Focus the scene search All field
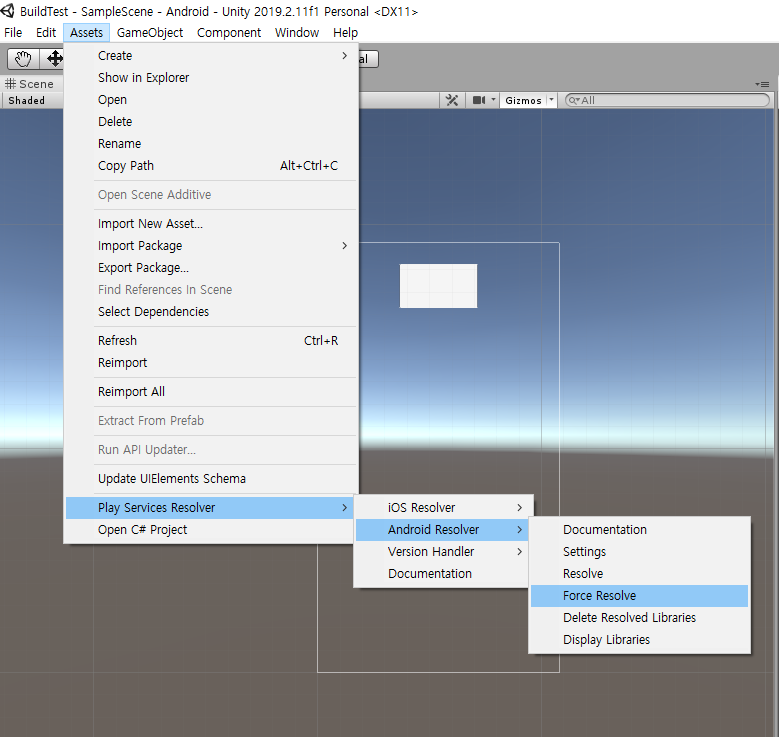This screenshot has height=737, width=779. pos(667,100)
